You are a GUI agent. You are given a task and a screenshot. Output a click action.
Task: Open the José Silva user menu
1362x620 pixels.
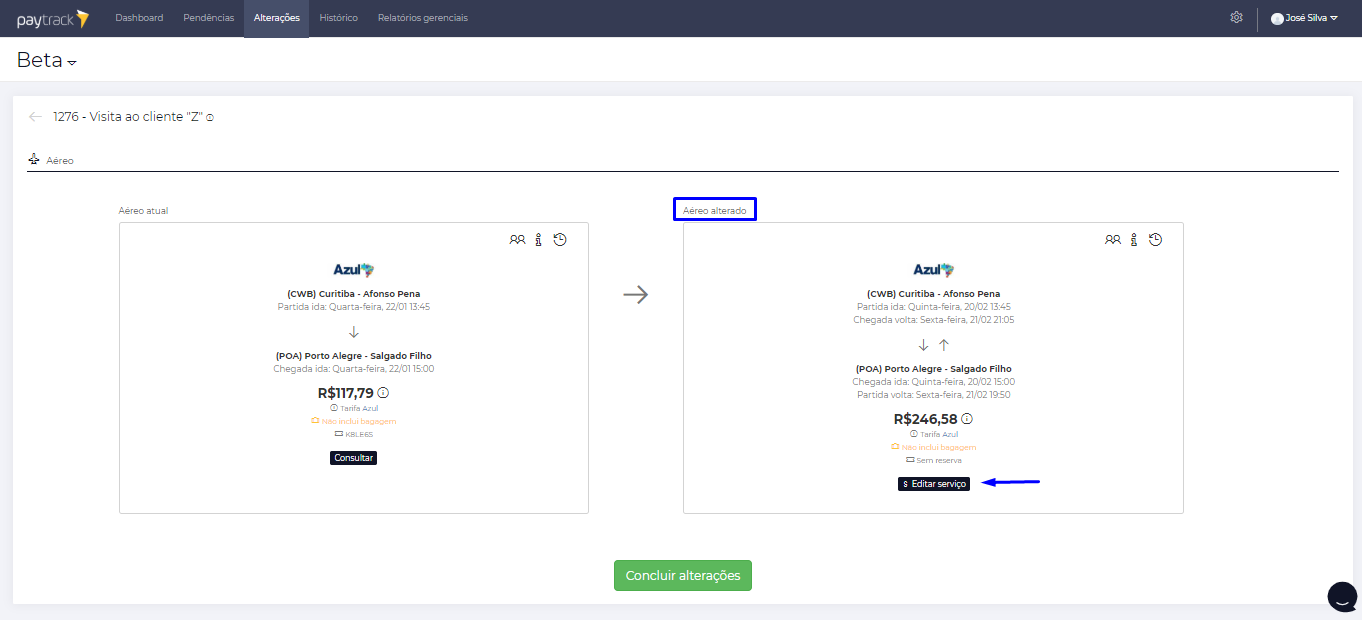coord(1304,18)
